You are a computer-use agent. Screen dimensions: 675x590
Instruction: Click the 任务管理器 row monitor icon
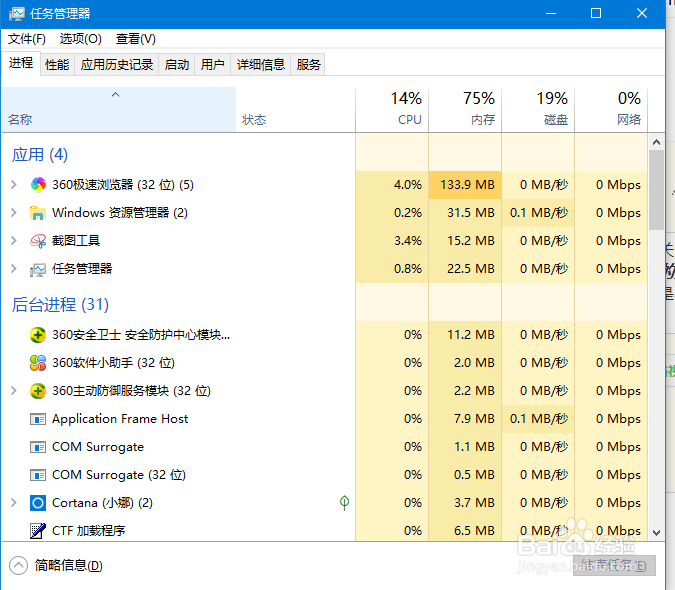click(38, 269)
